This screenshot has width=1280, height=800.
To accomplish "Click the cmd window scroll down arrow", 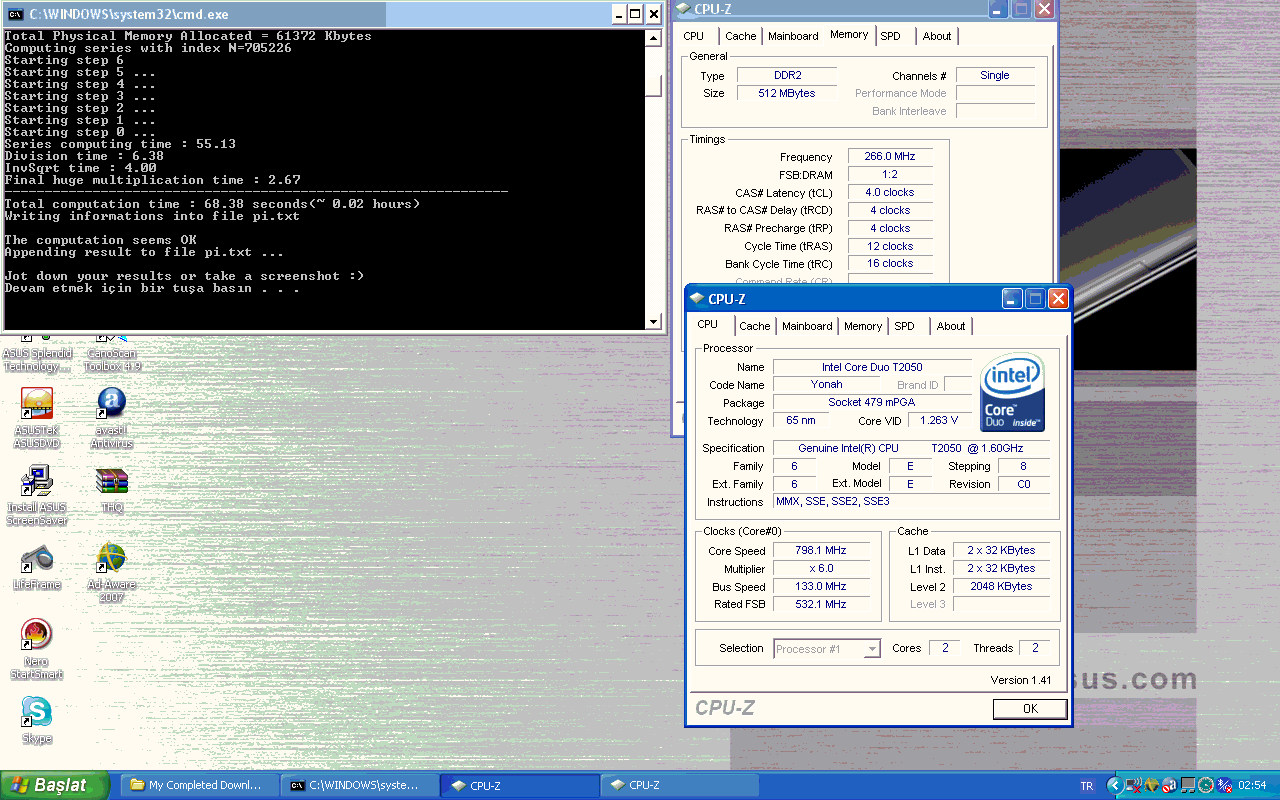I will tap(654, 321).
